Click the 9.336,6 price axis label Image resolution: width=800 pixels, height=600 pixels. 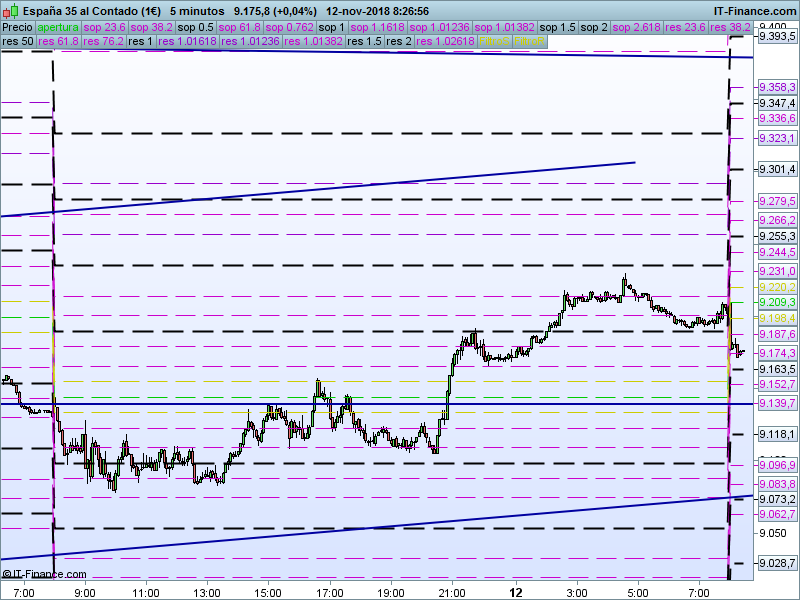pos(777,118)
